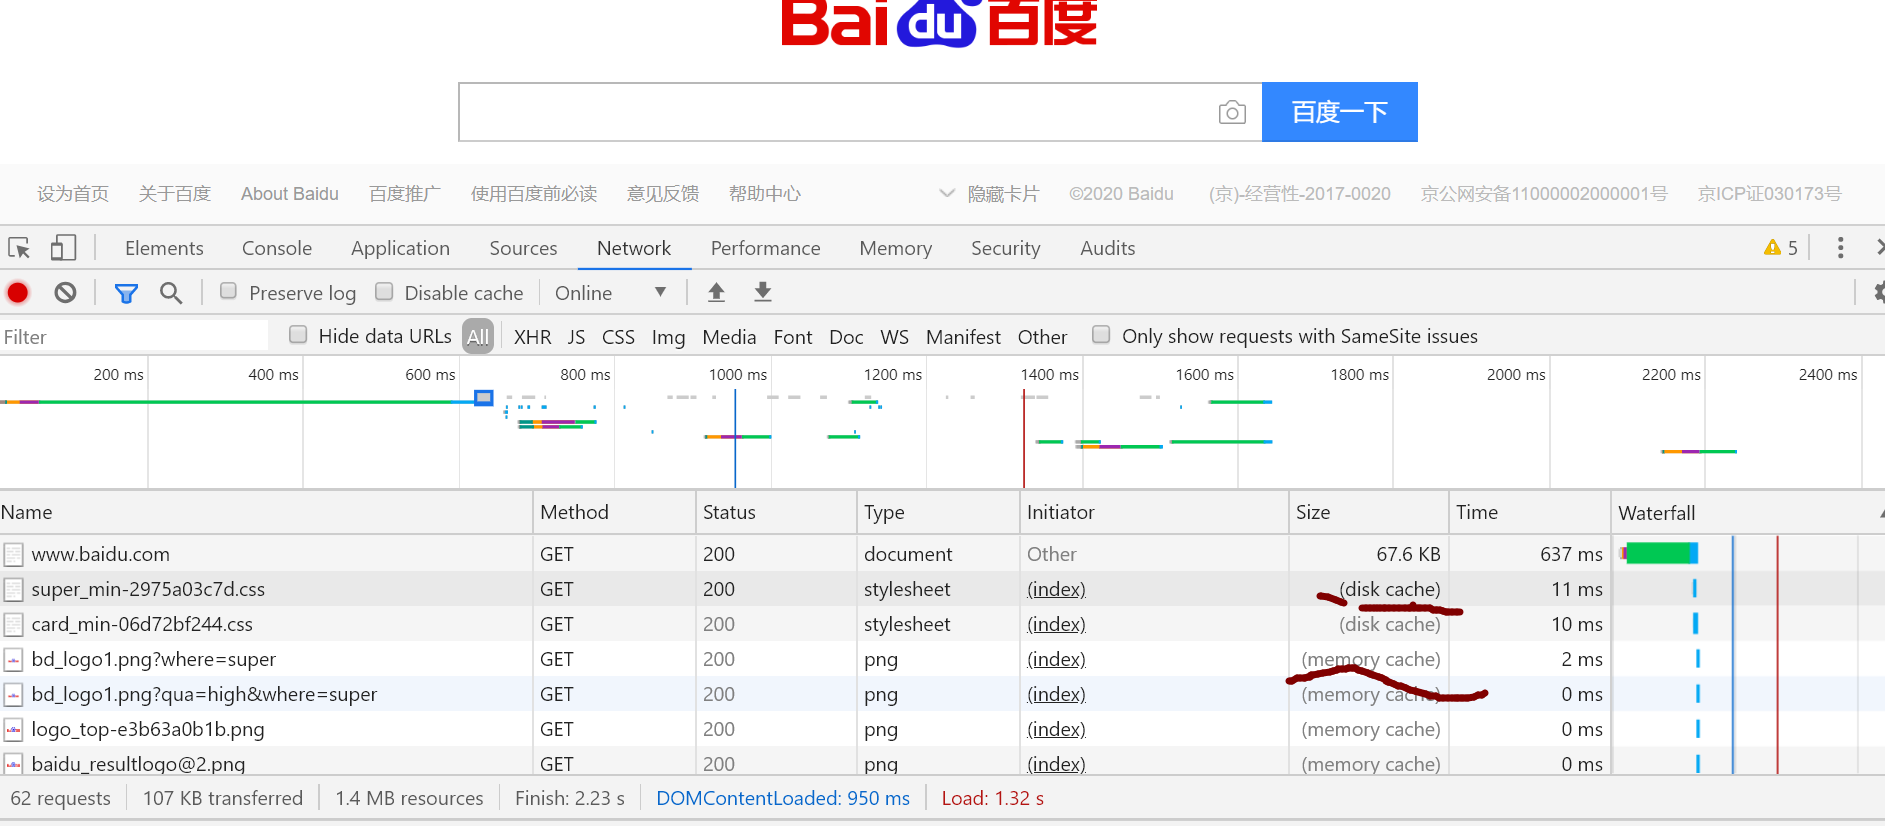
Task: Filter requests by Media
Action: [x=729, y=337]
